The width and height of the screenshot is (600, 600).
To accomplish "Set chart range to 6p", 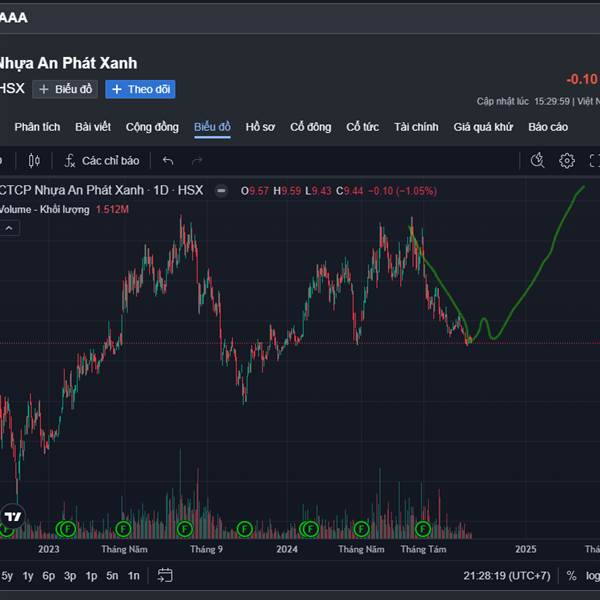I will (49, 576).
